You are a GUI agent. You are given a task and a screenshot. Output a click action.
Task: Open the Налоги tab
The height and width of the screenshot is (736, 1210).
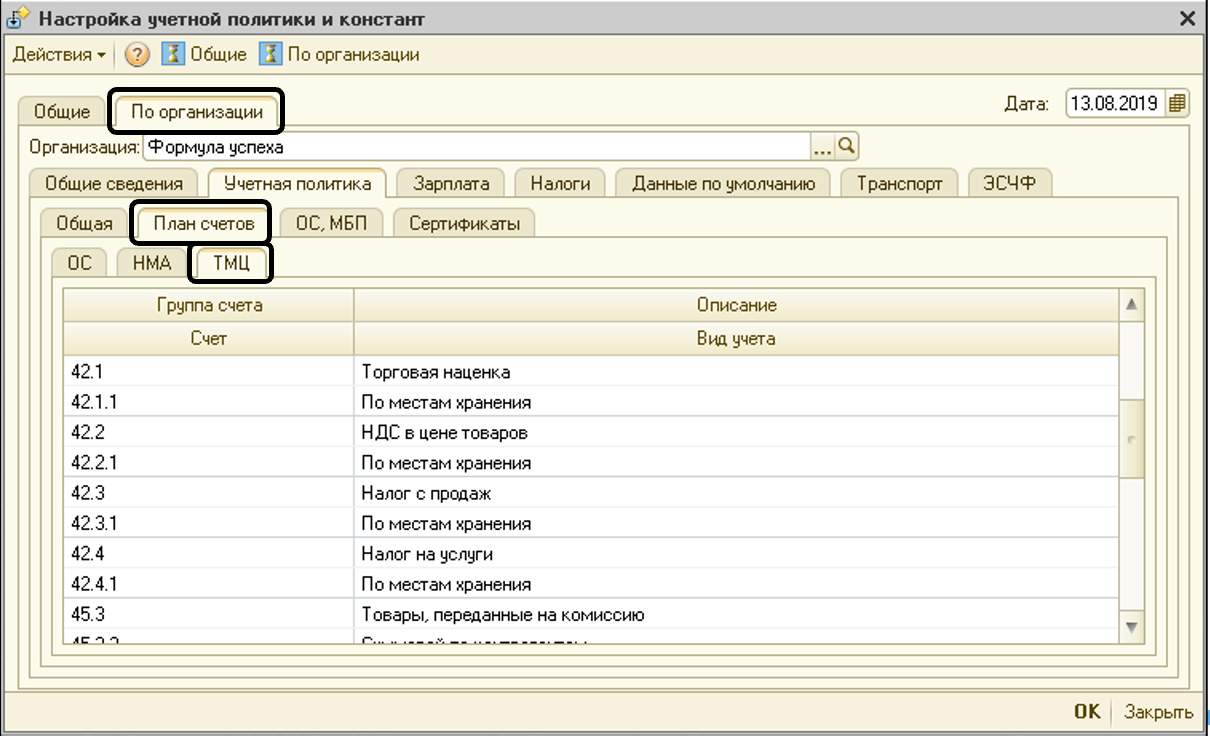[x=560, y=184]
